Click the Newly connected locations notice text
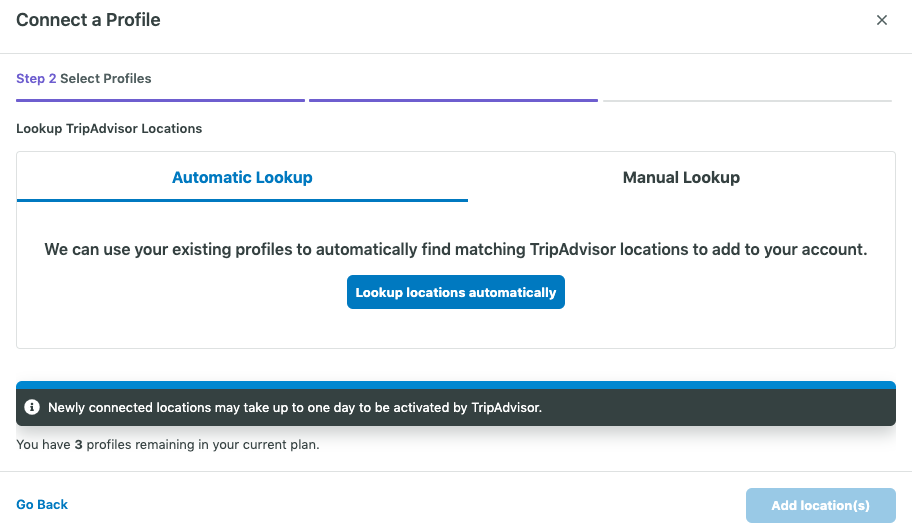The image size is (912, 532). 295,408
